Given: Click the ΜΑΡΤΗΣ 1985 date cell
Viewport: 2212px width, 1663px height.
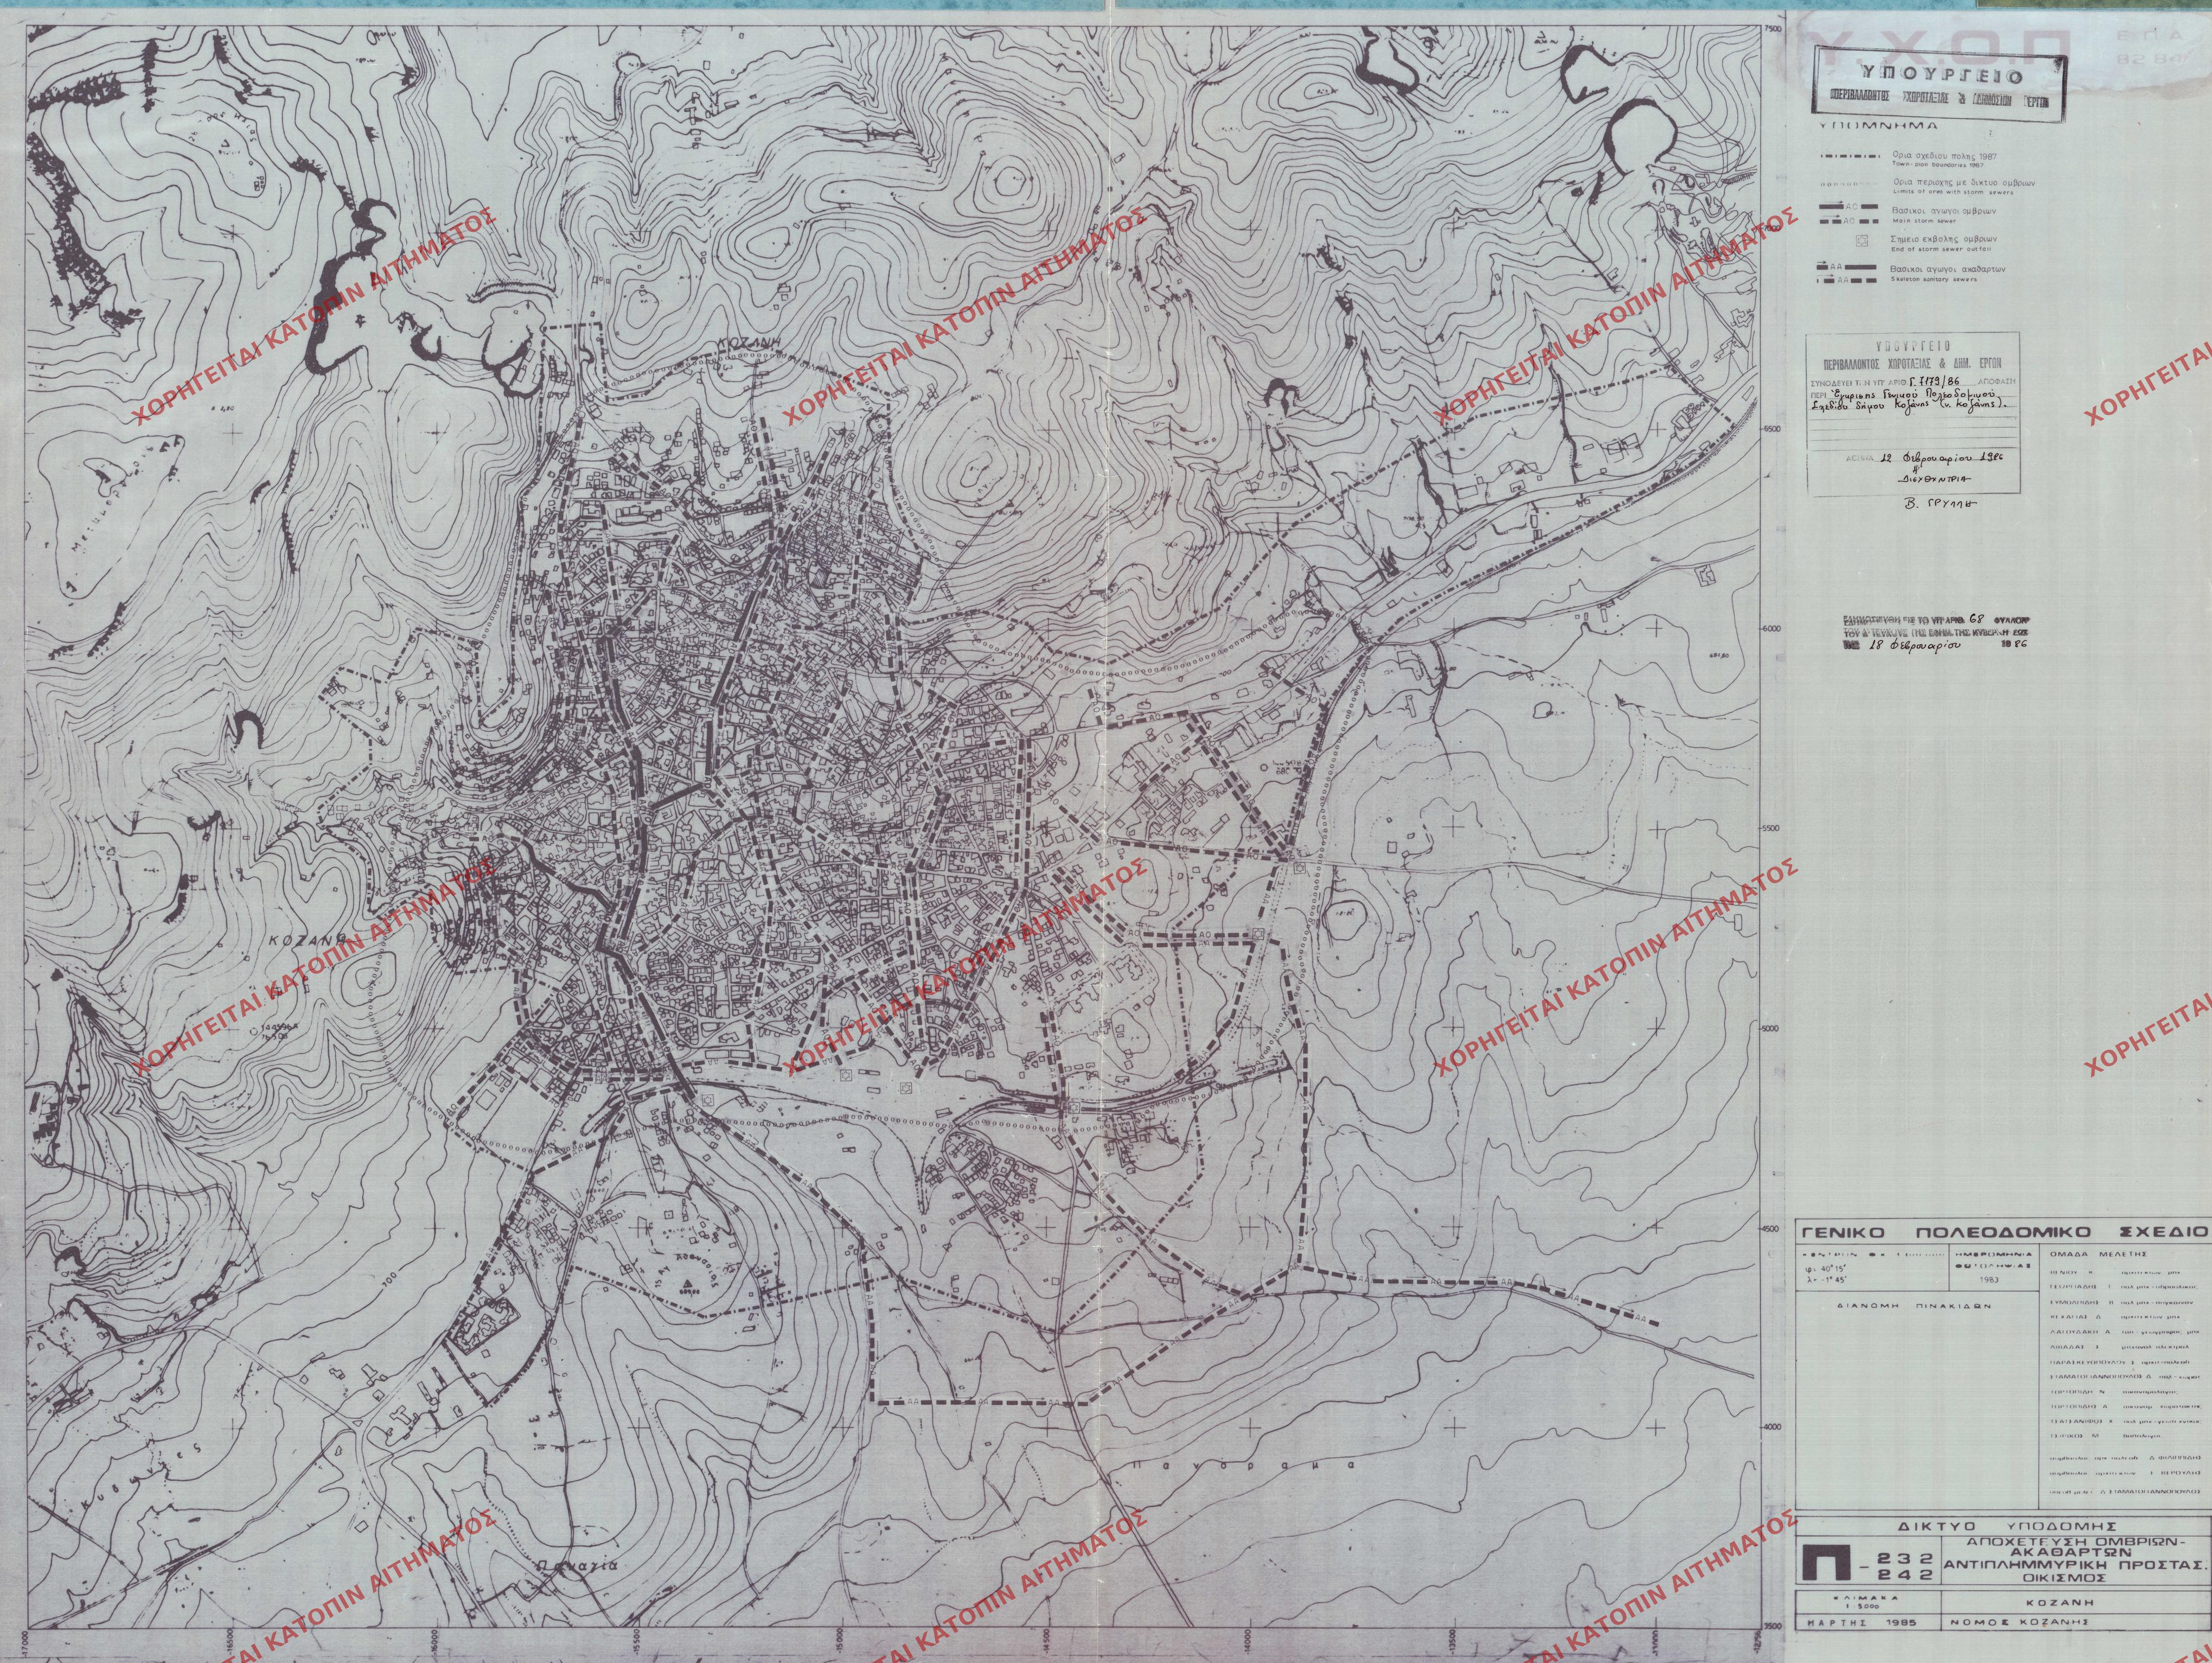Looking at the screenshot, I should 1868,1622.
